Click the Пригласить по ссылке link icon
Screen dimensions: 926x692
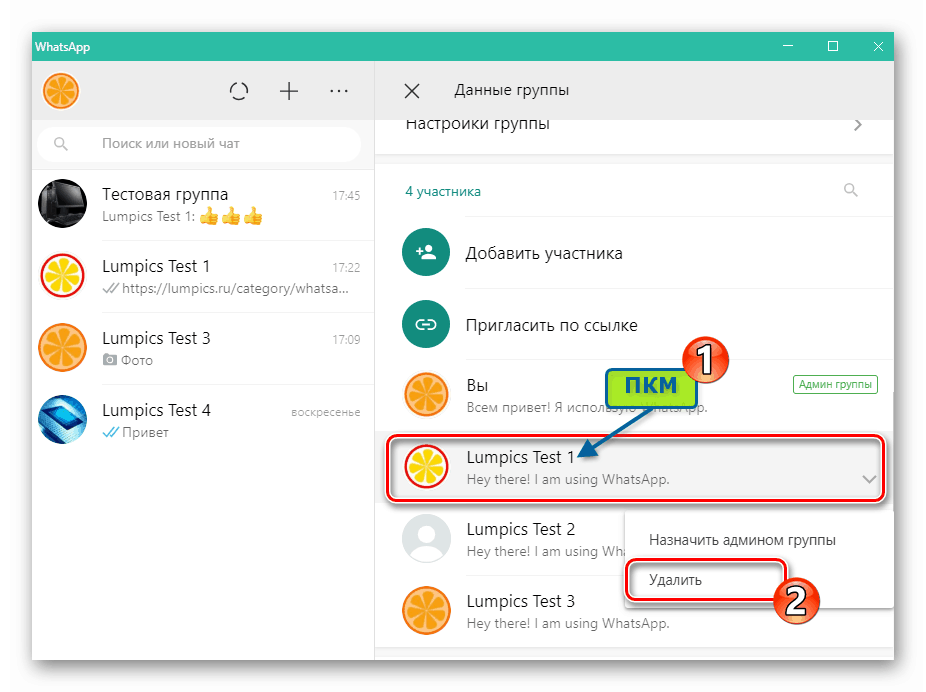click(426, 324)
